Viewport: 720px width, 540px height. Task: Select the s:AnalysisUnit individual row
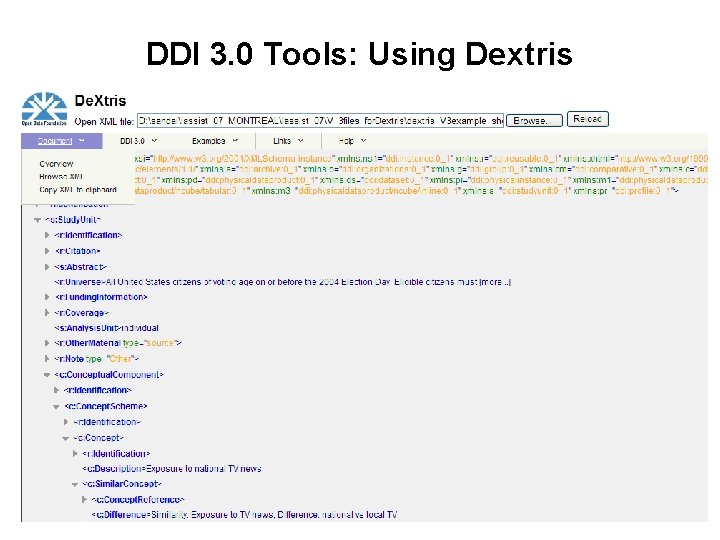click(x=107, y=328)
